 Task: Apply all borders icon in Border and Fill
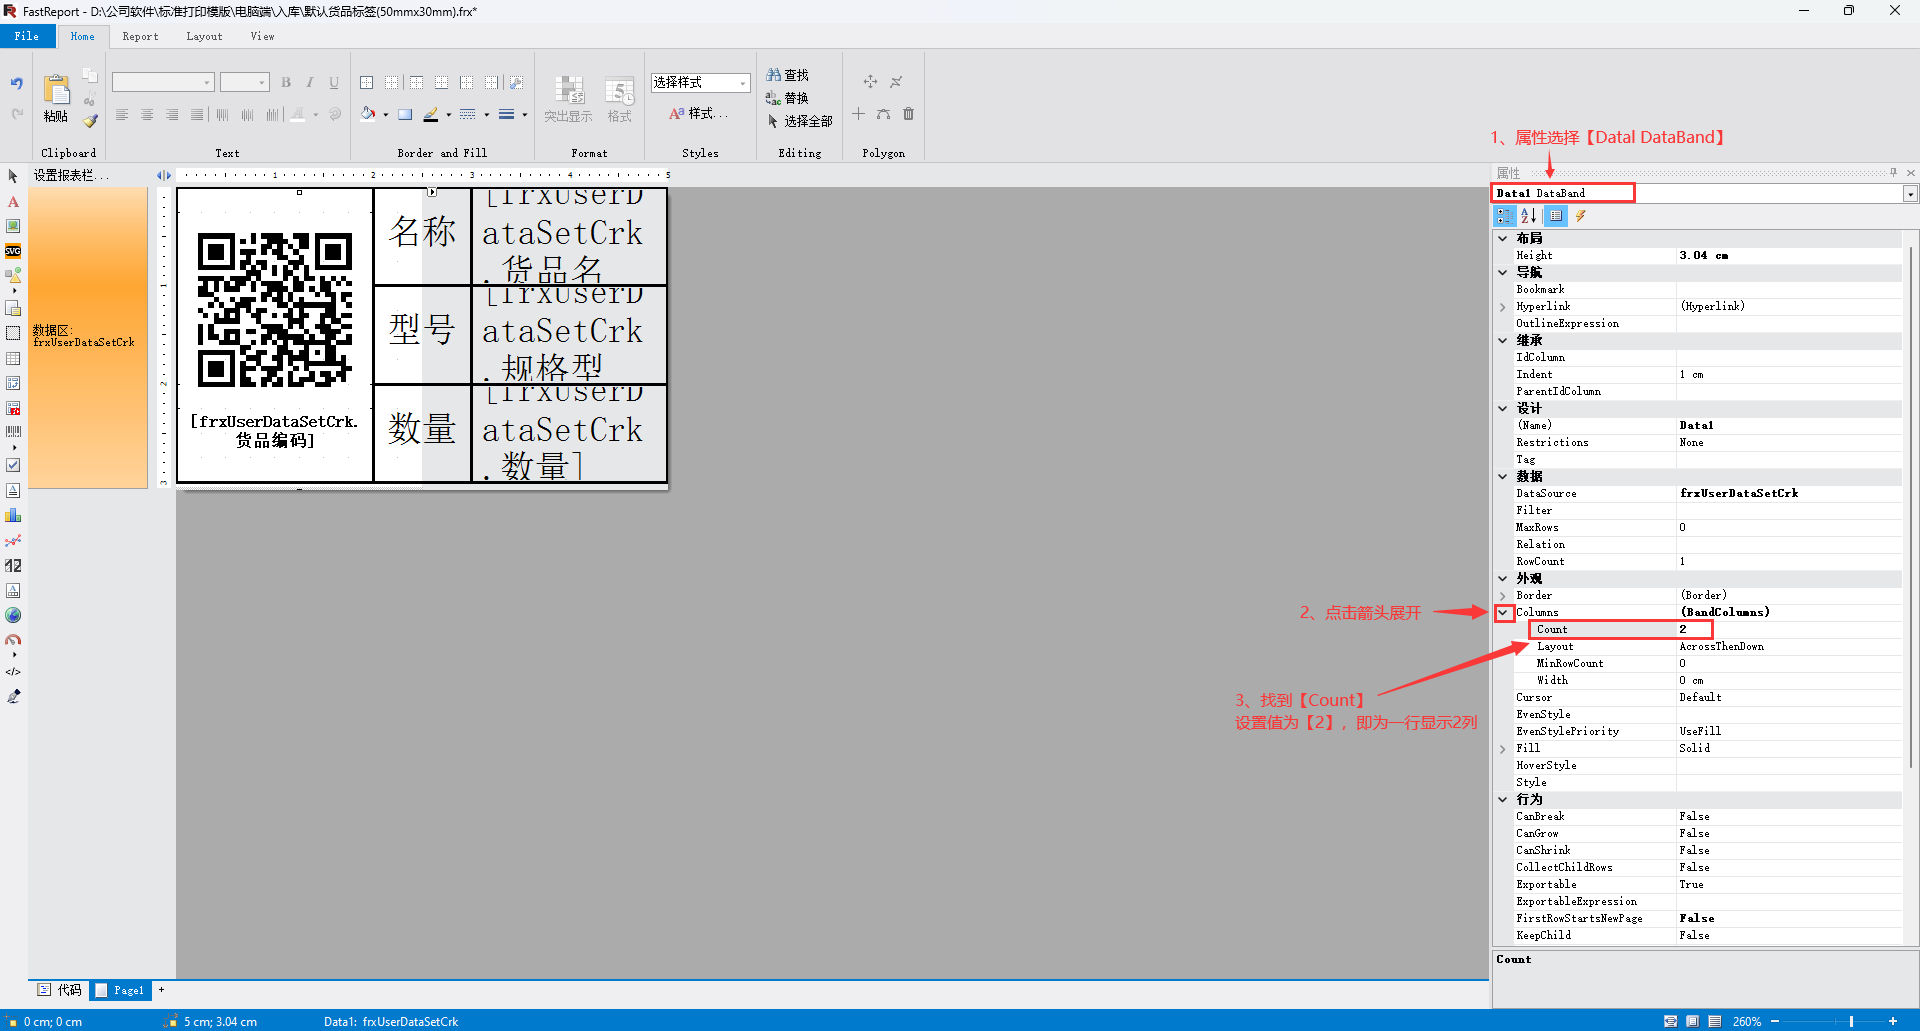[x=367, y=83]
